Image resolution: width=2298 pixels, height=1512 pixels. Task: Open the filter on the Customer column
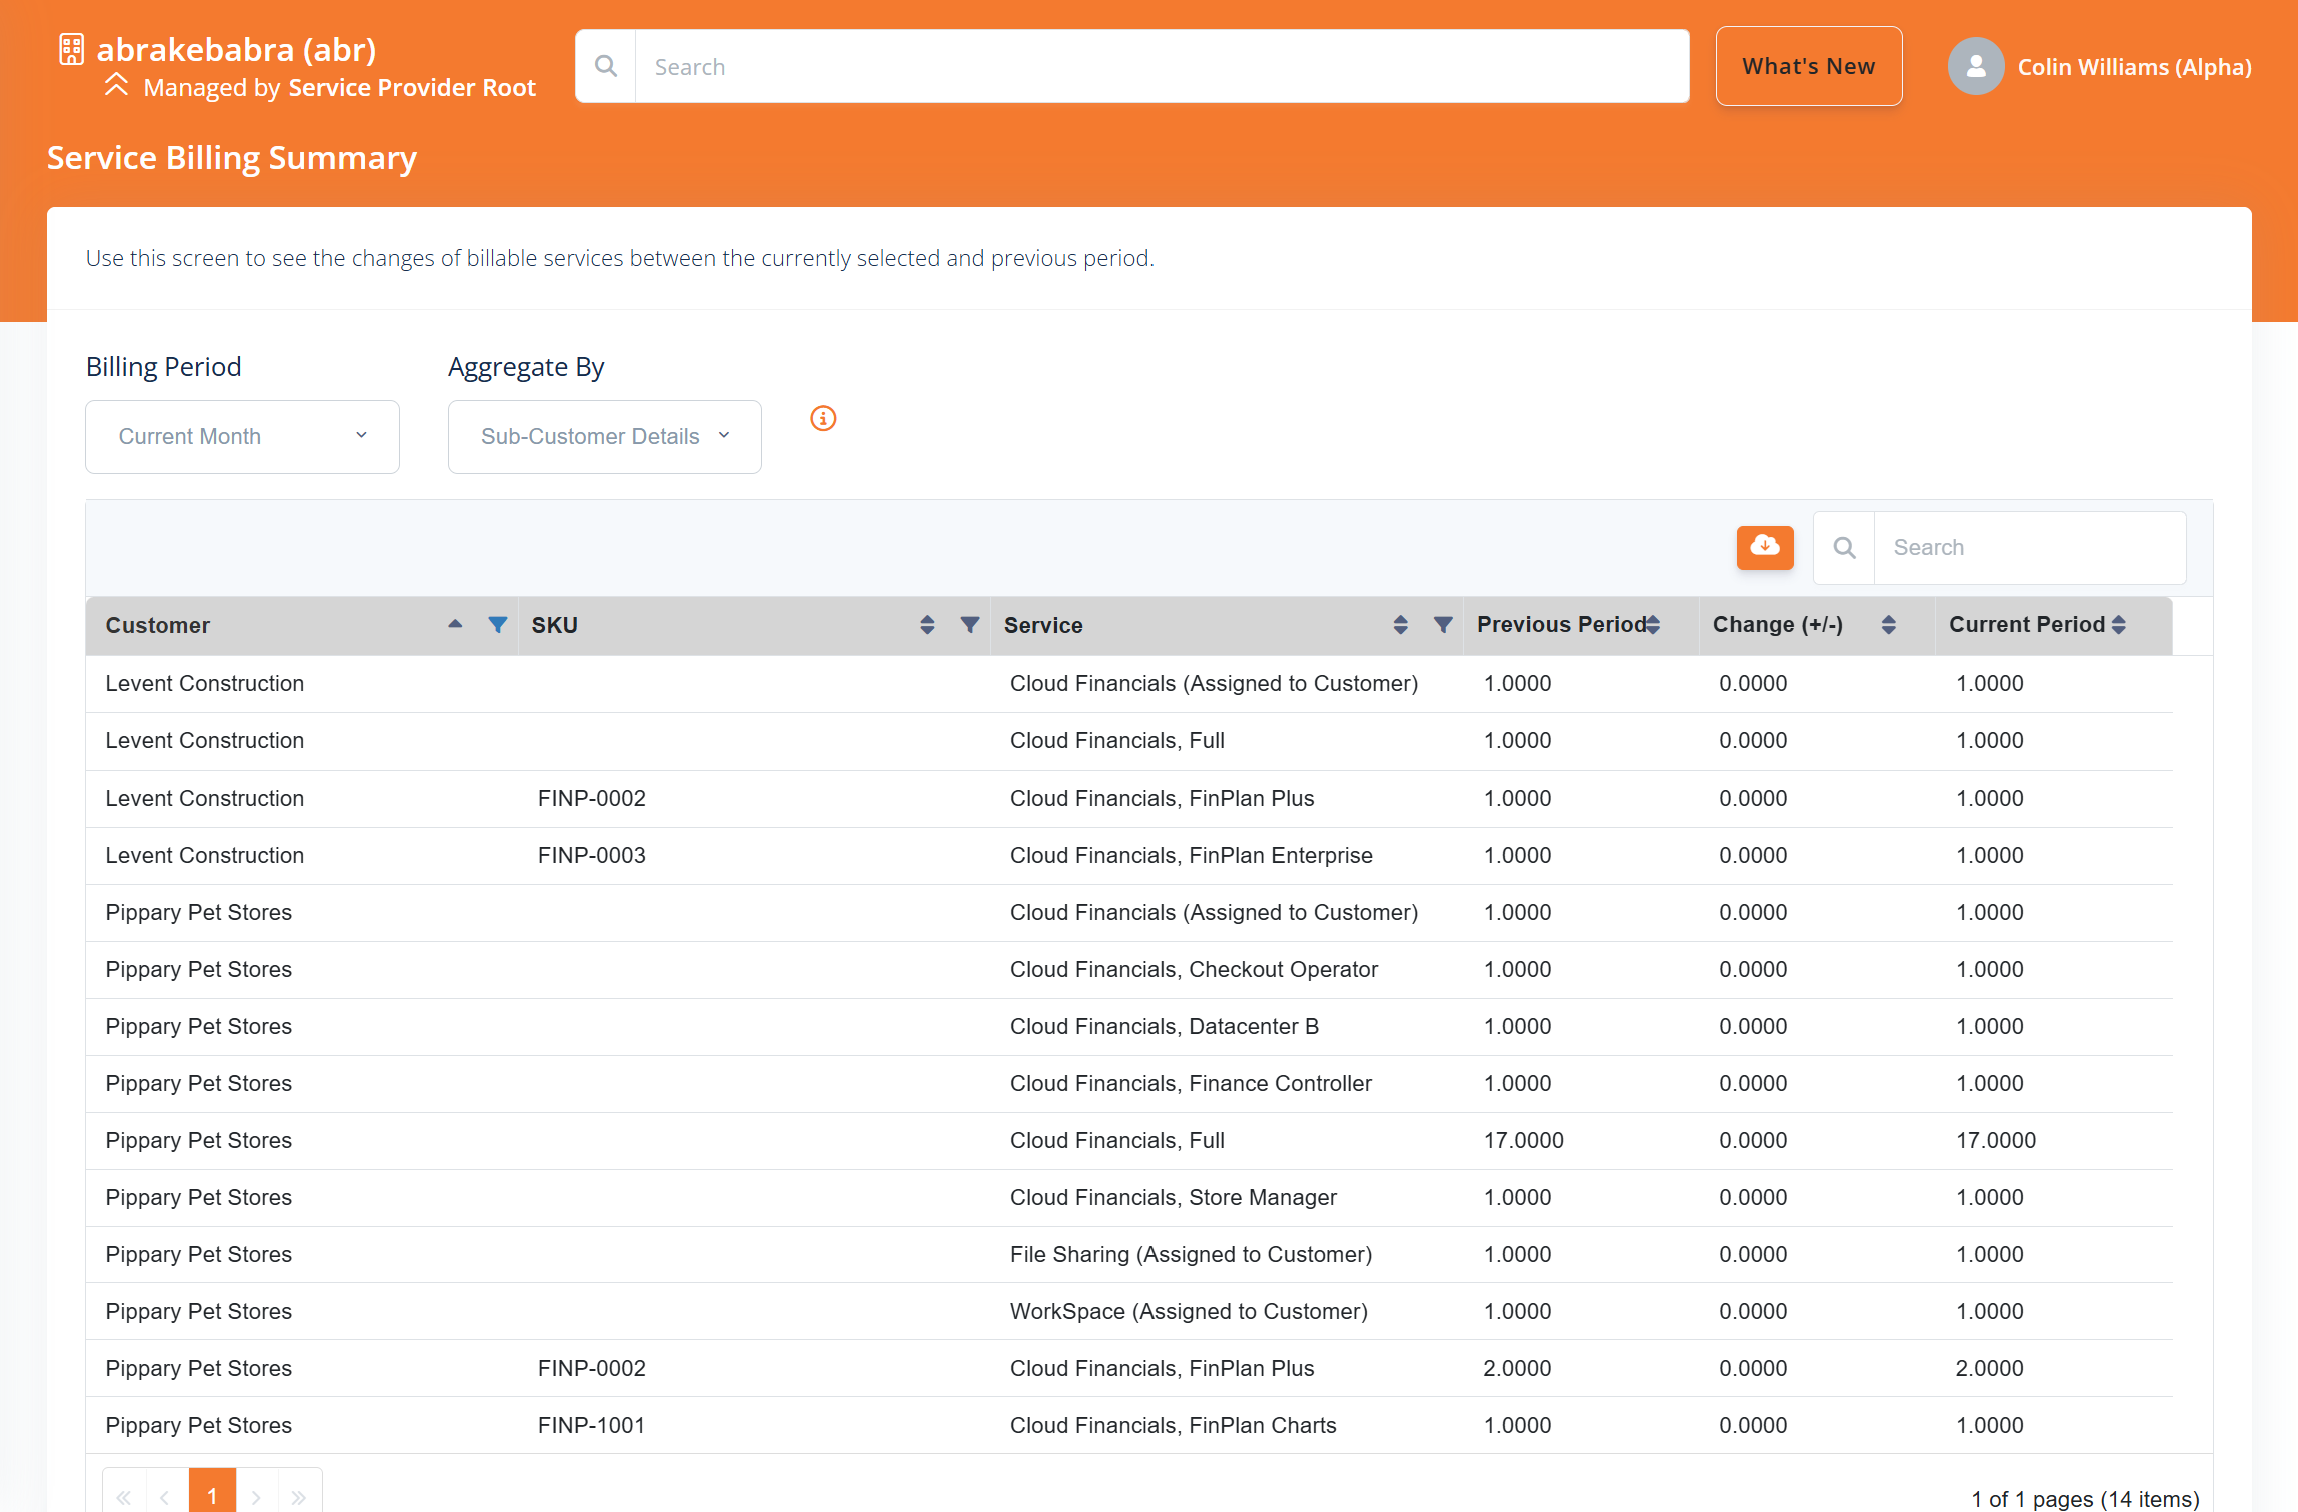tap(497, 624)
